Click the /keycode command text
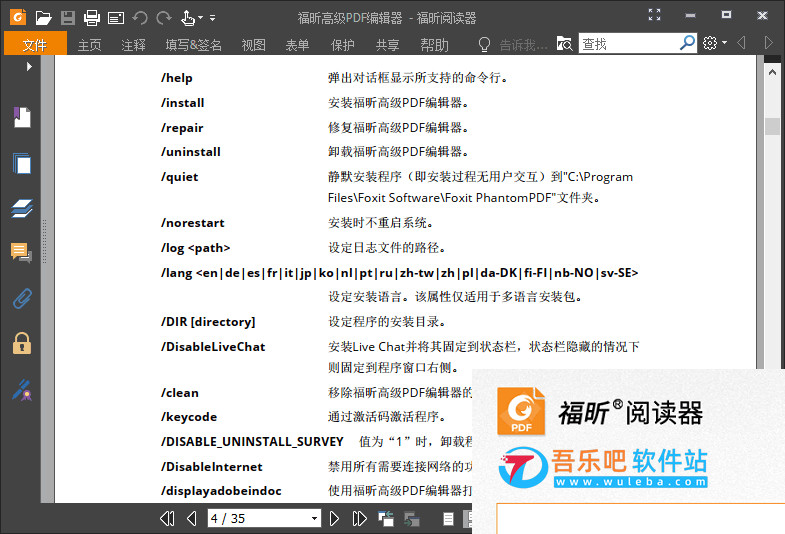Image resolution: width=785 pixels, height=534 pixels. 189,417
